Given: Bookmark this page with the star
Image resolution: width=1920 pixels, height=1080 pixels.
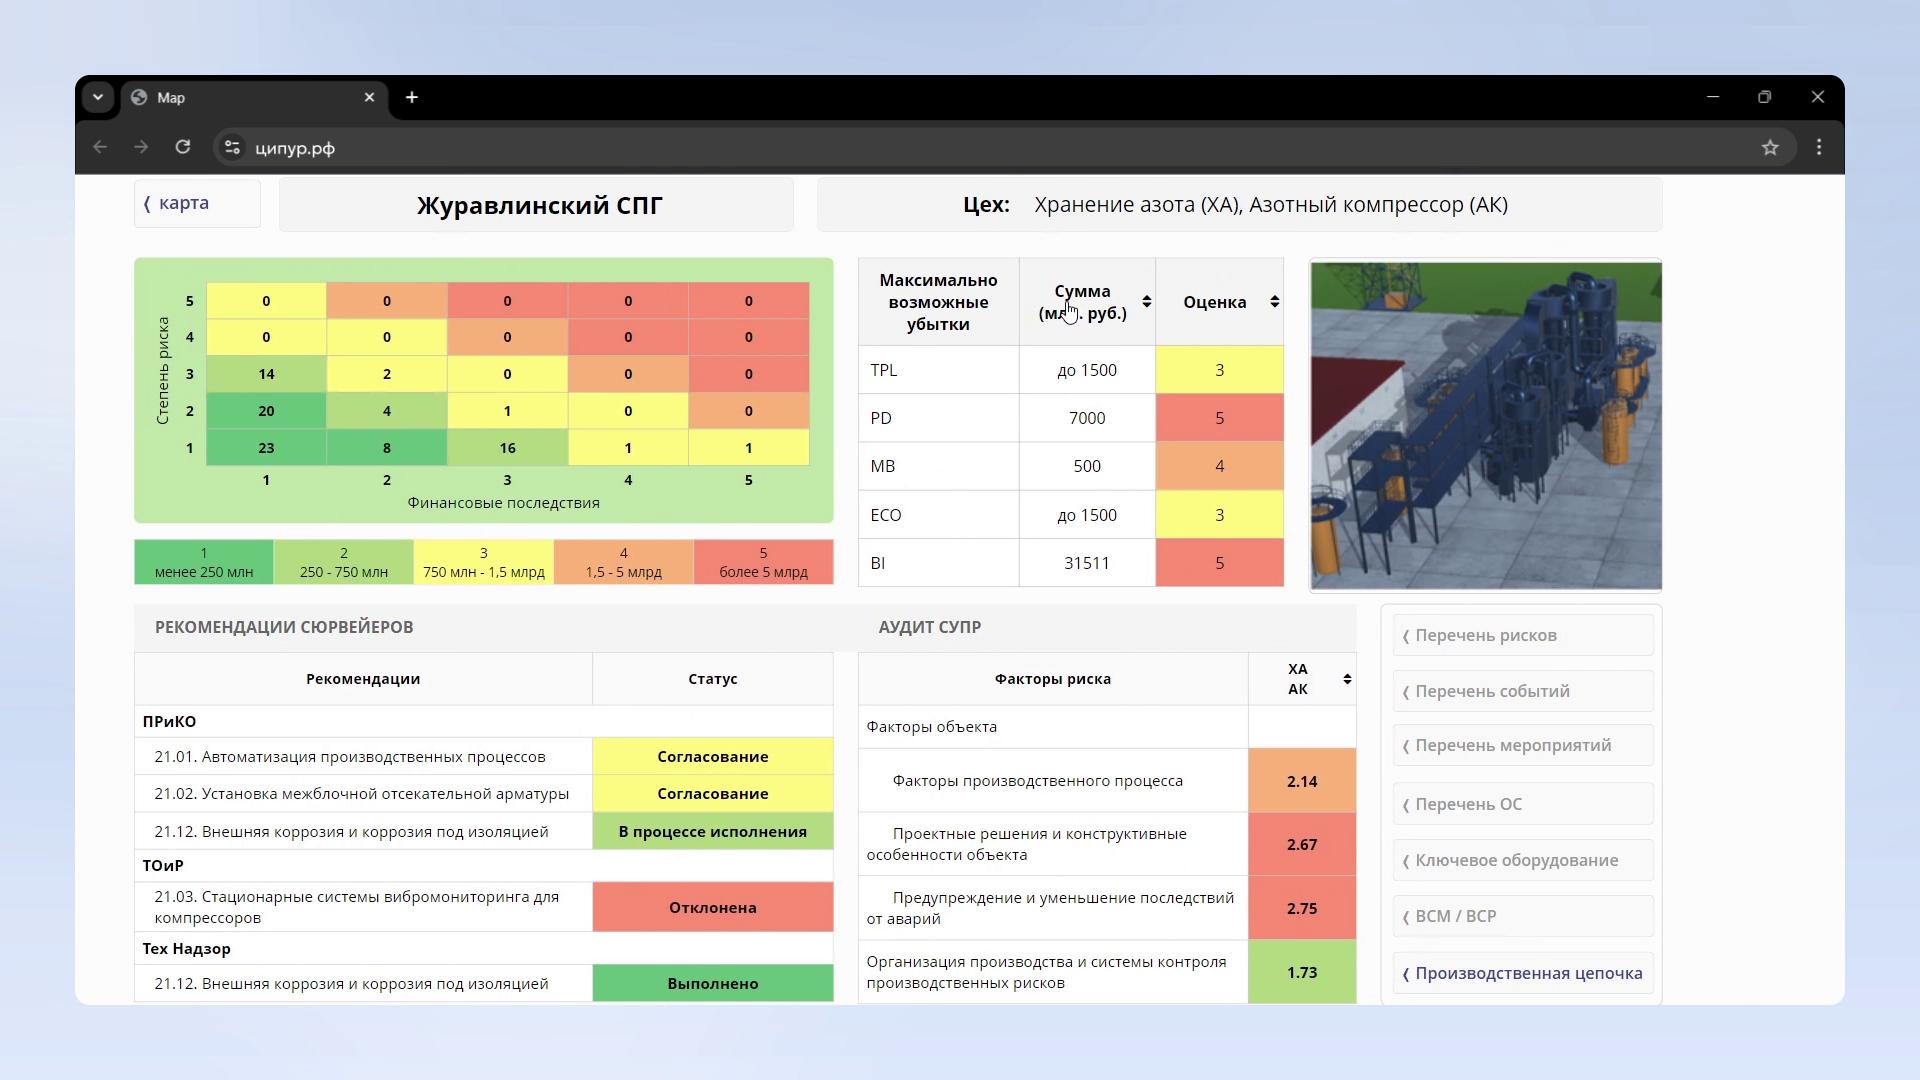Looking at the screenshot, I should (x=1770, y=147).
